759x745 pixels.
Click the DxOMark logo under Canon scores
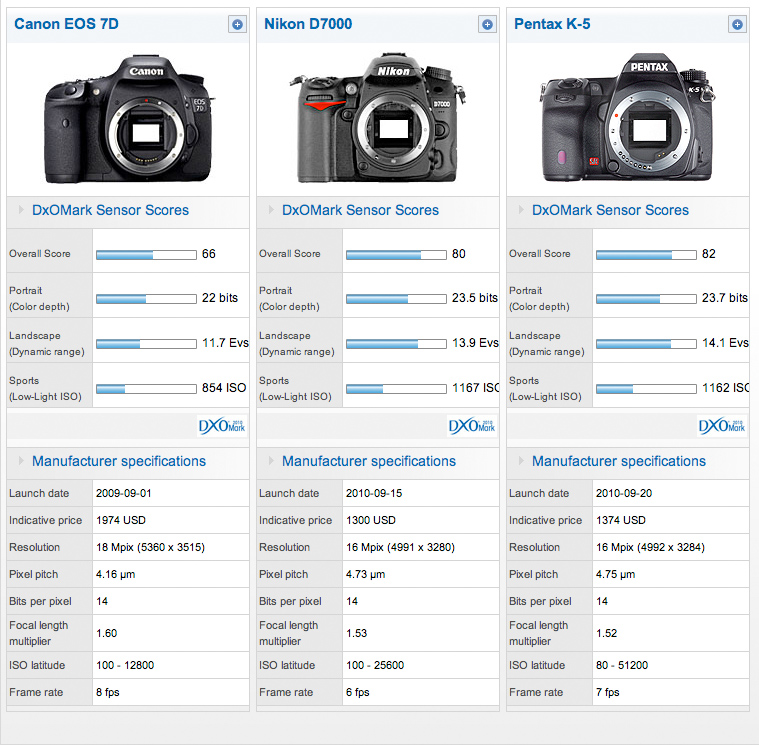pos(222,426)
